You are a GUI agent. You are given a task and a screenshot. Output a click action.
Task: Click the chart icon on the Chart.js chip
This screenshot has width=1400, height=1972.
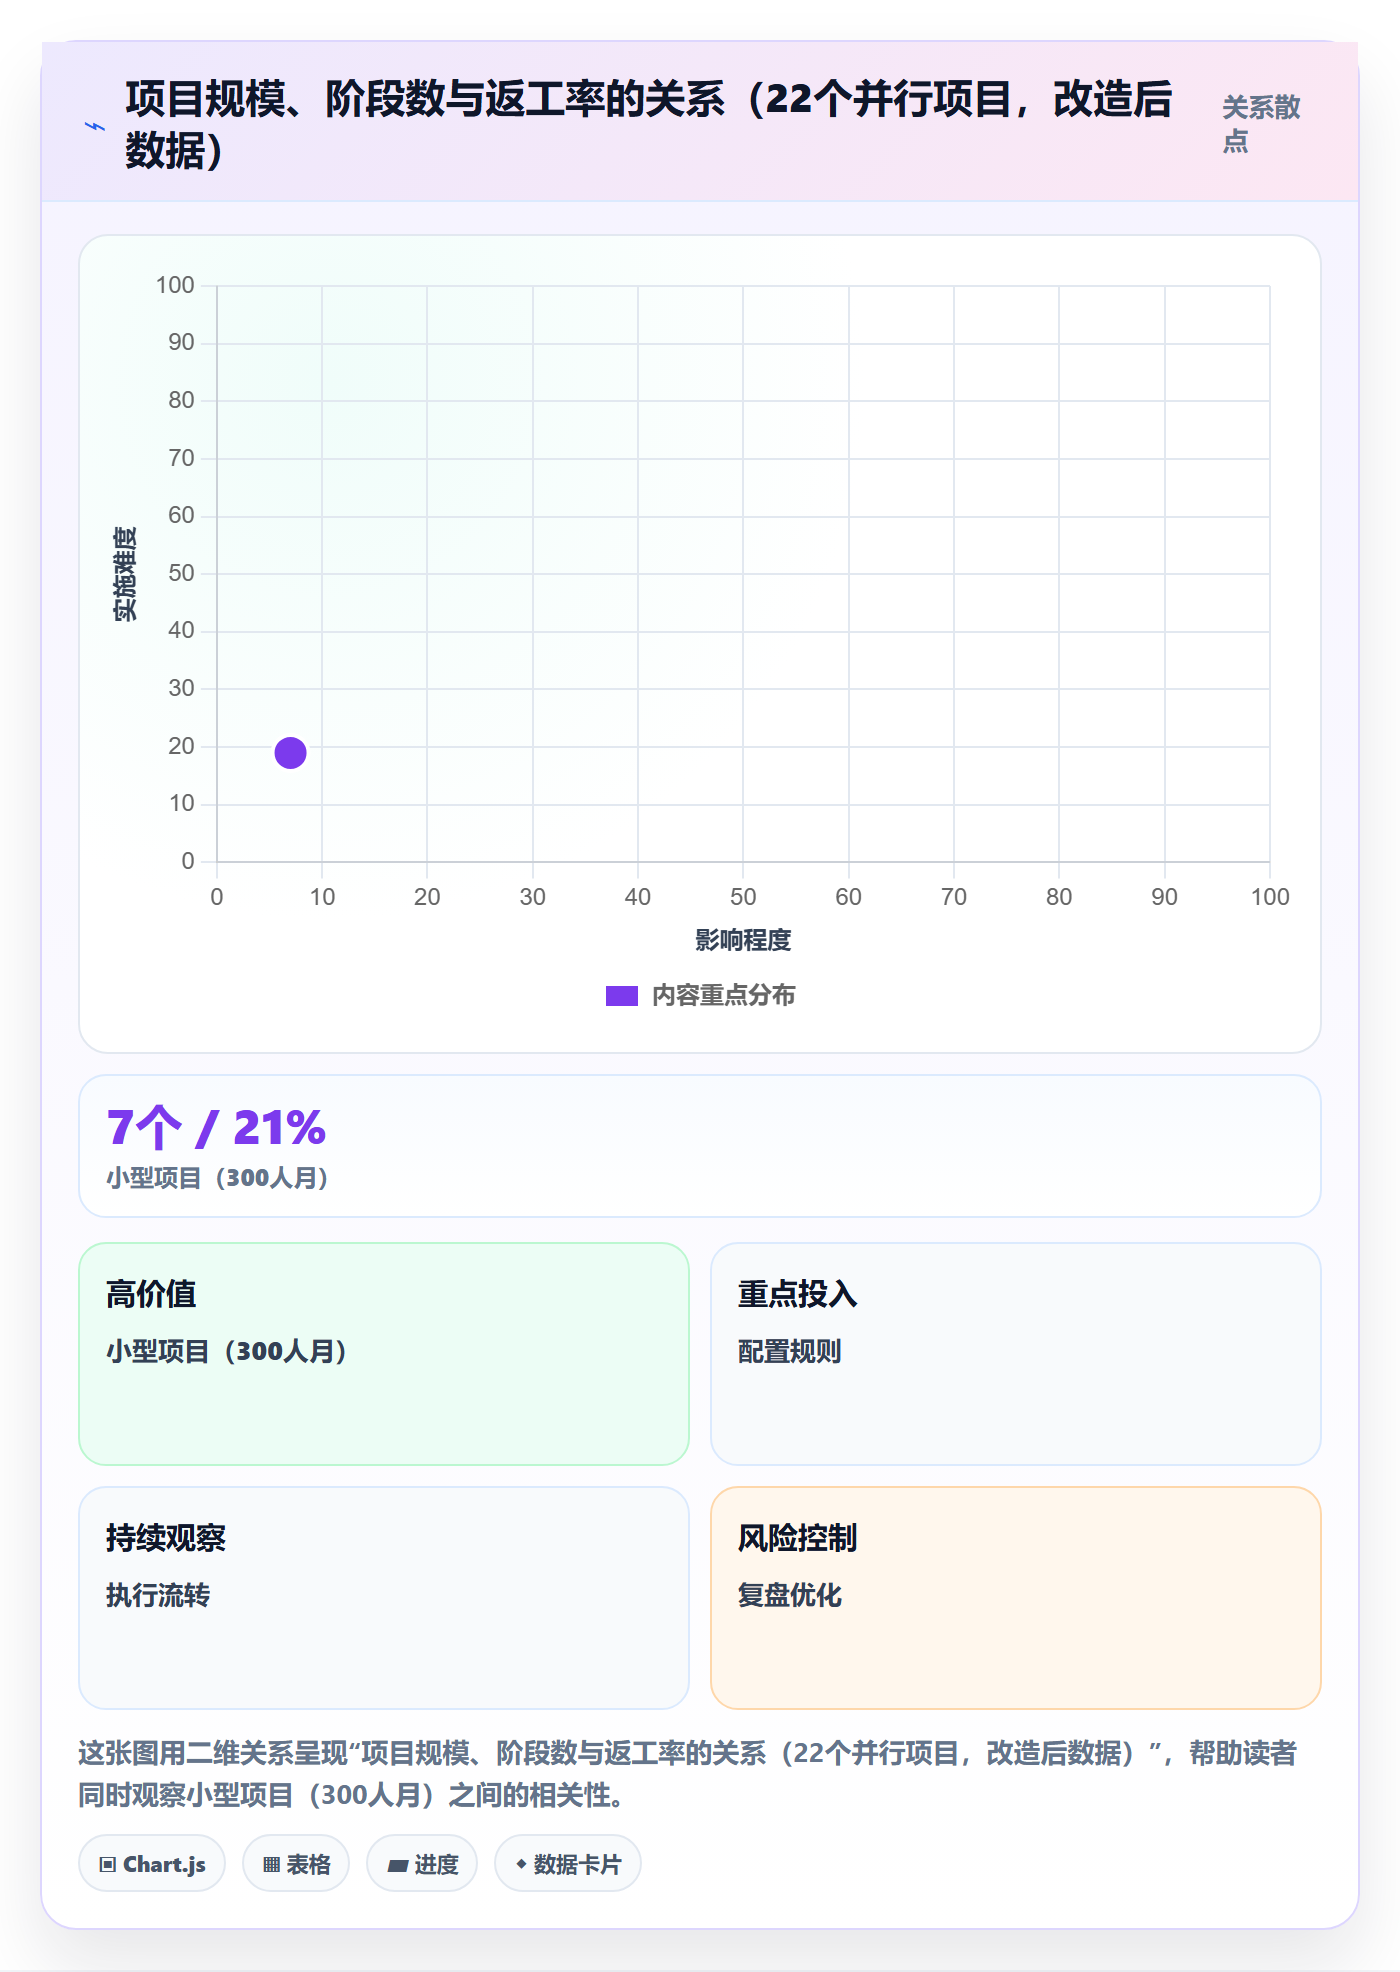(x=108, y=1864)
